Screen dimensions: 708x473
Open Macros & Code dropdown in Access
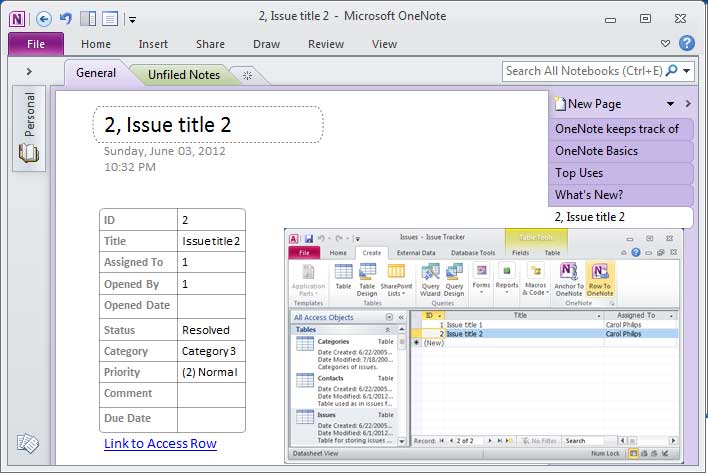point(536,280)
